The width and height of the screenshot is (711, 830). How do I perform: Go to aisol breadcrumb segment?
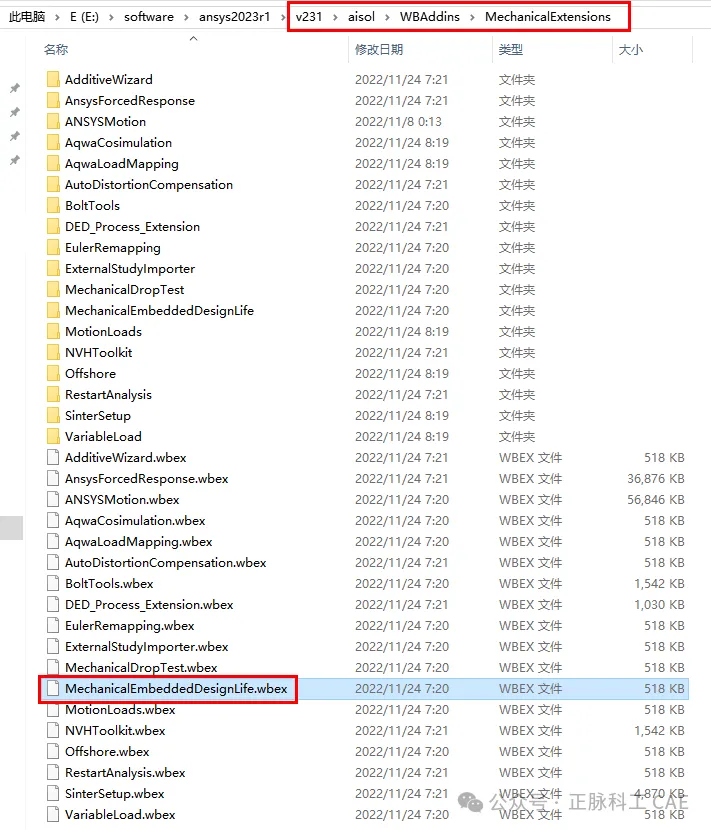pos(362,17)
